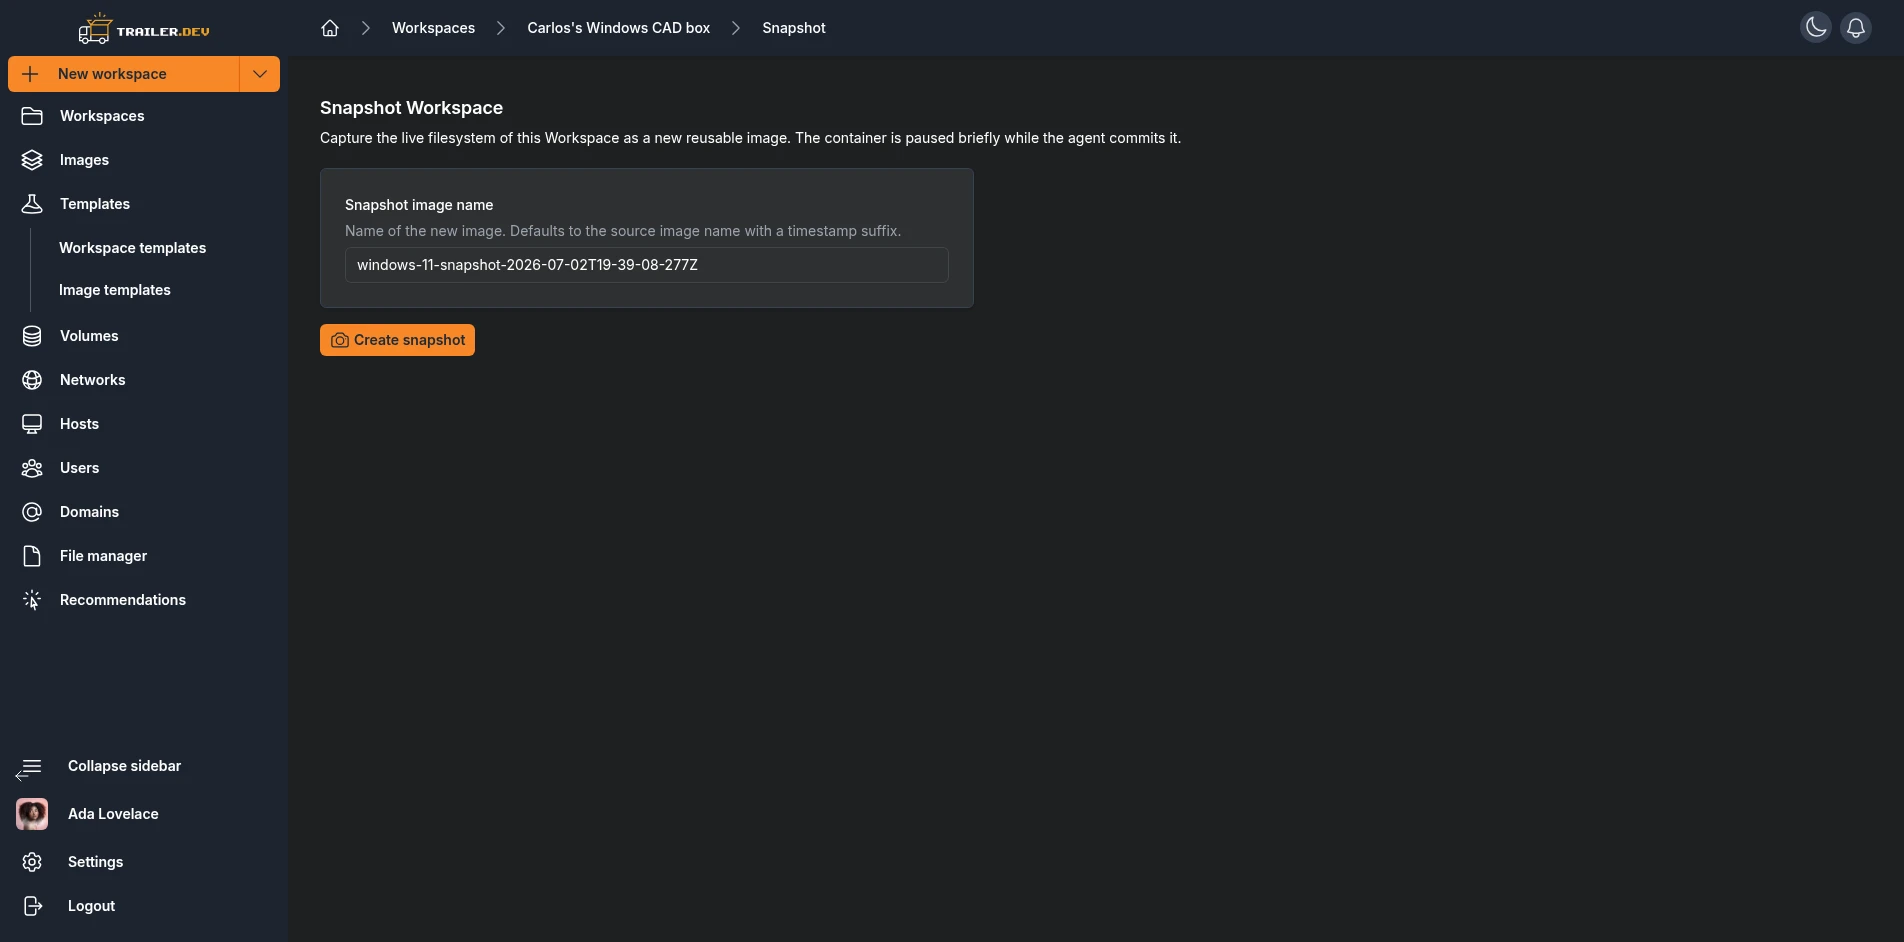Image resolution: width=1904 pixels, height=942 pixels.
Task: Focus the Snapshot image name field
Action: point(646,265)
